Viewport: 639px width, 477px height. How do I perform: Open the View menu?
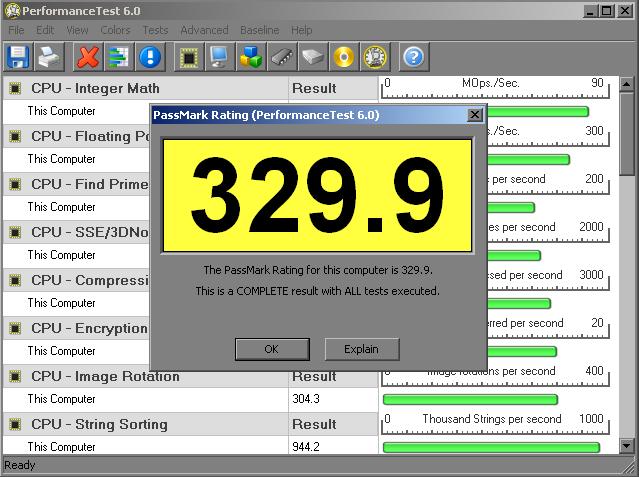tap(77, 30)
